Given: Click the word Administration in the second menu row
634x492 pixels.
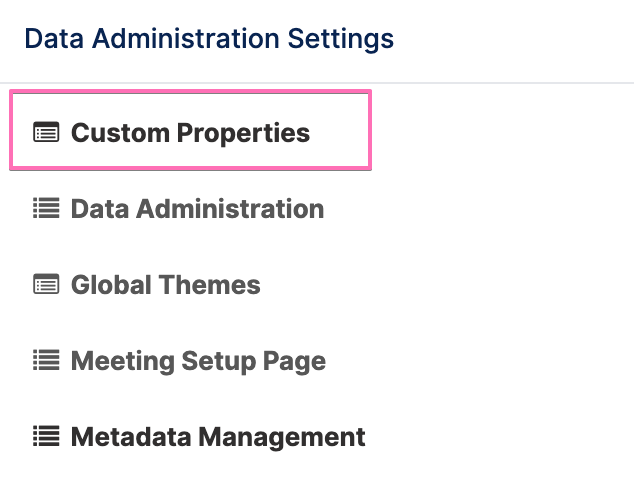Looking at the screenshot, I should point(230,209).
